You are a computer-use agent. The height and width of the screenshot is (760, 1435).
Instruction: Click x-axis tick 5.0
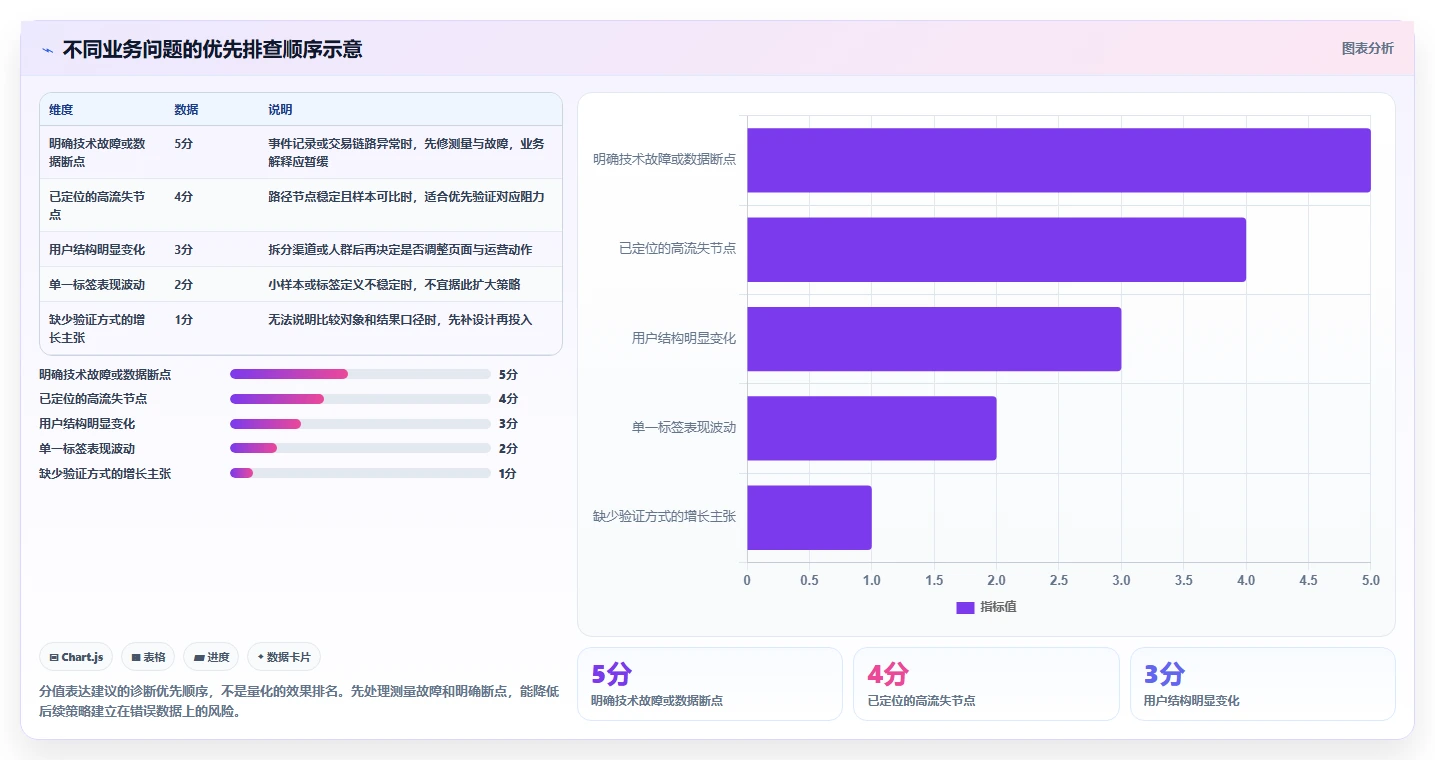[x=1371, y=580]
